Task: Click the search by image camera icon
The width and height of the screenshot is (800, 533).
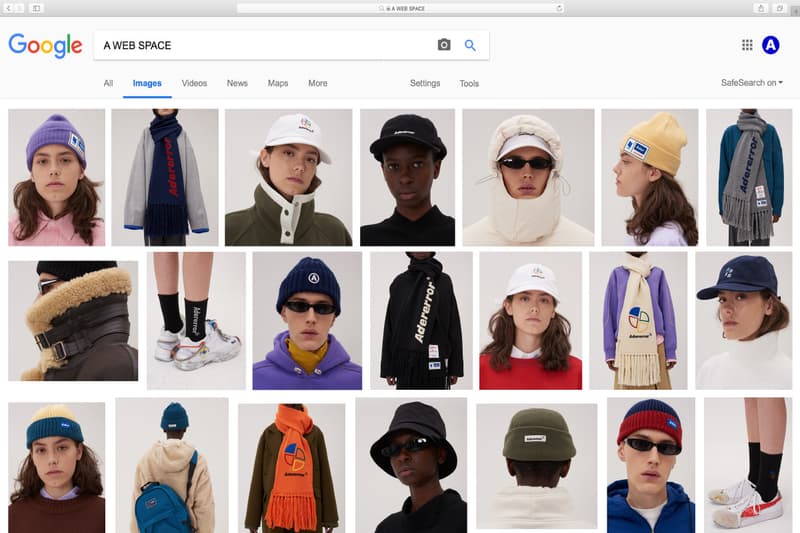Action: [x=444, y=45]
